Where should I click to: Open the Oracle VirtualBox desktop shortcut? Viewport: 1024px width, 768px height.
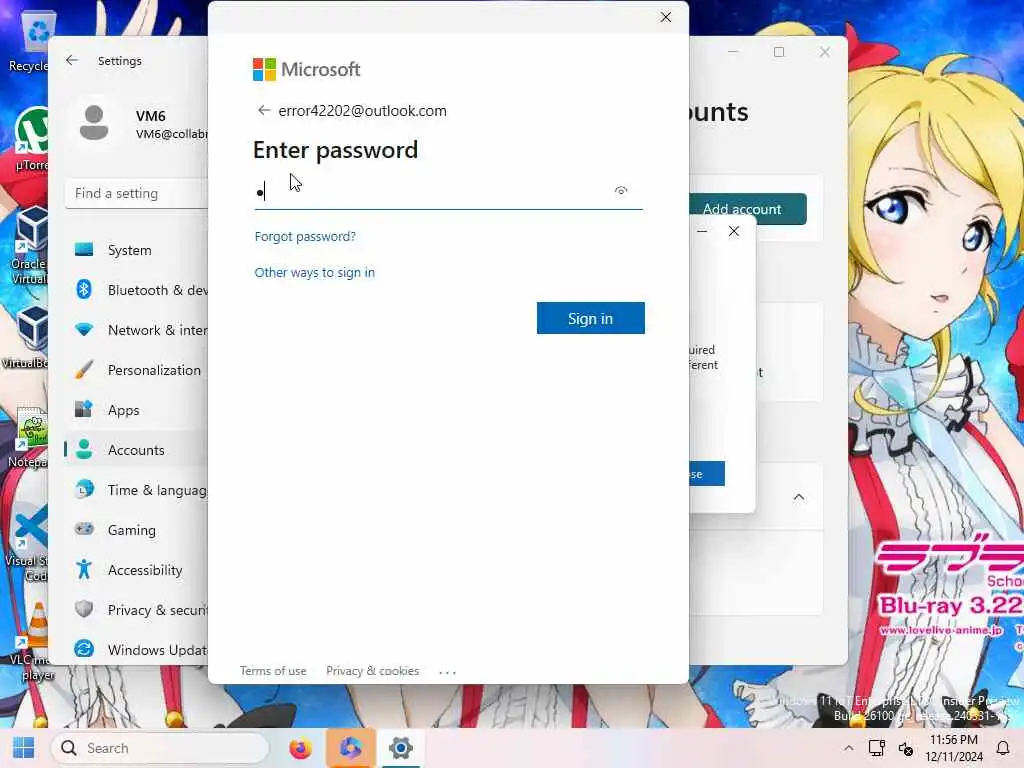tap(29, 245)
